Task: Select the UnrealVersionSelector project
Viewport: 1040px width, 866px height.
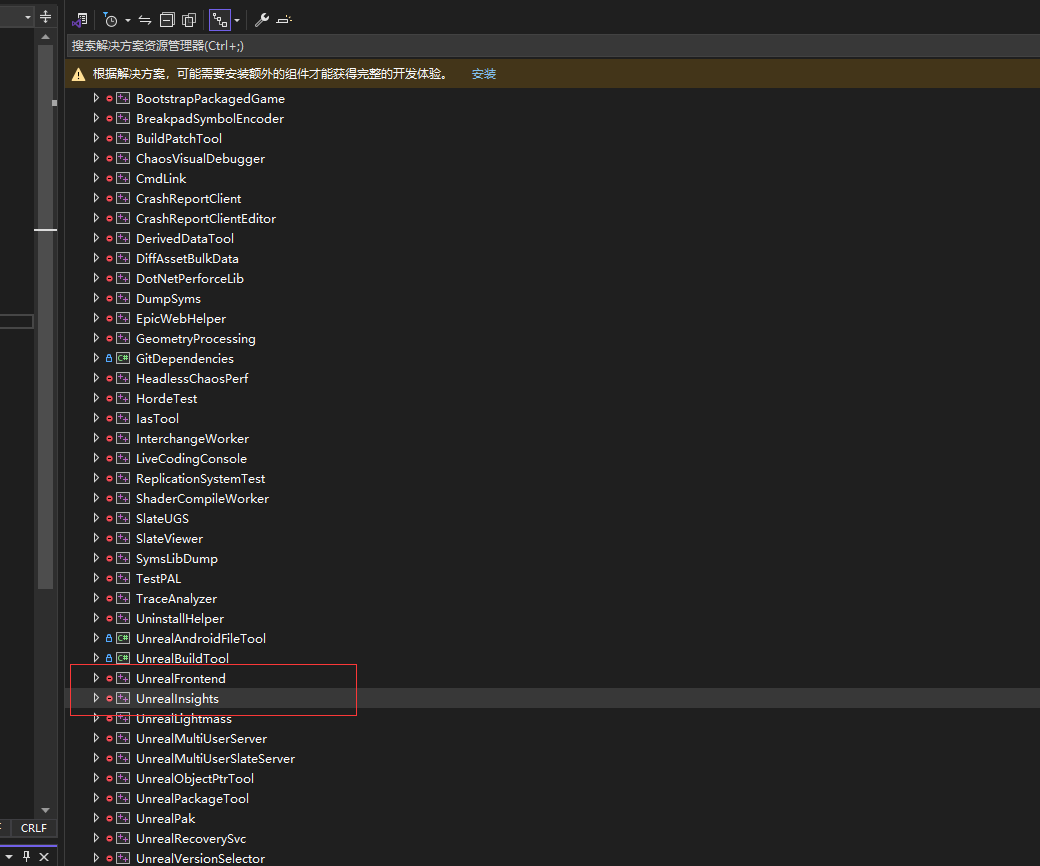Action: point(200,858)
